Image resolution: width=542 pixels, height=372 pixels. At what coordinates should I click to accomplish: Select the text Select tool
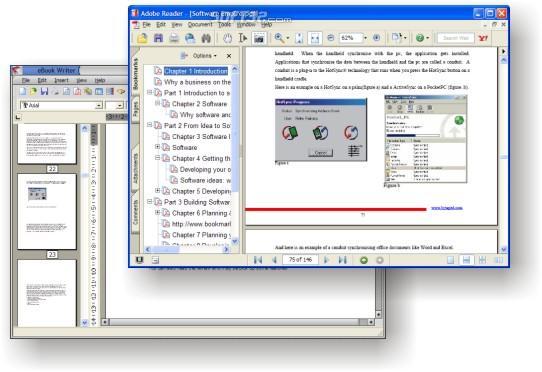tap(243, 38)
